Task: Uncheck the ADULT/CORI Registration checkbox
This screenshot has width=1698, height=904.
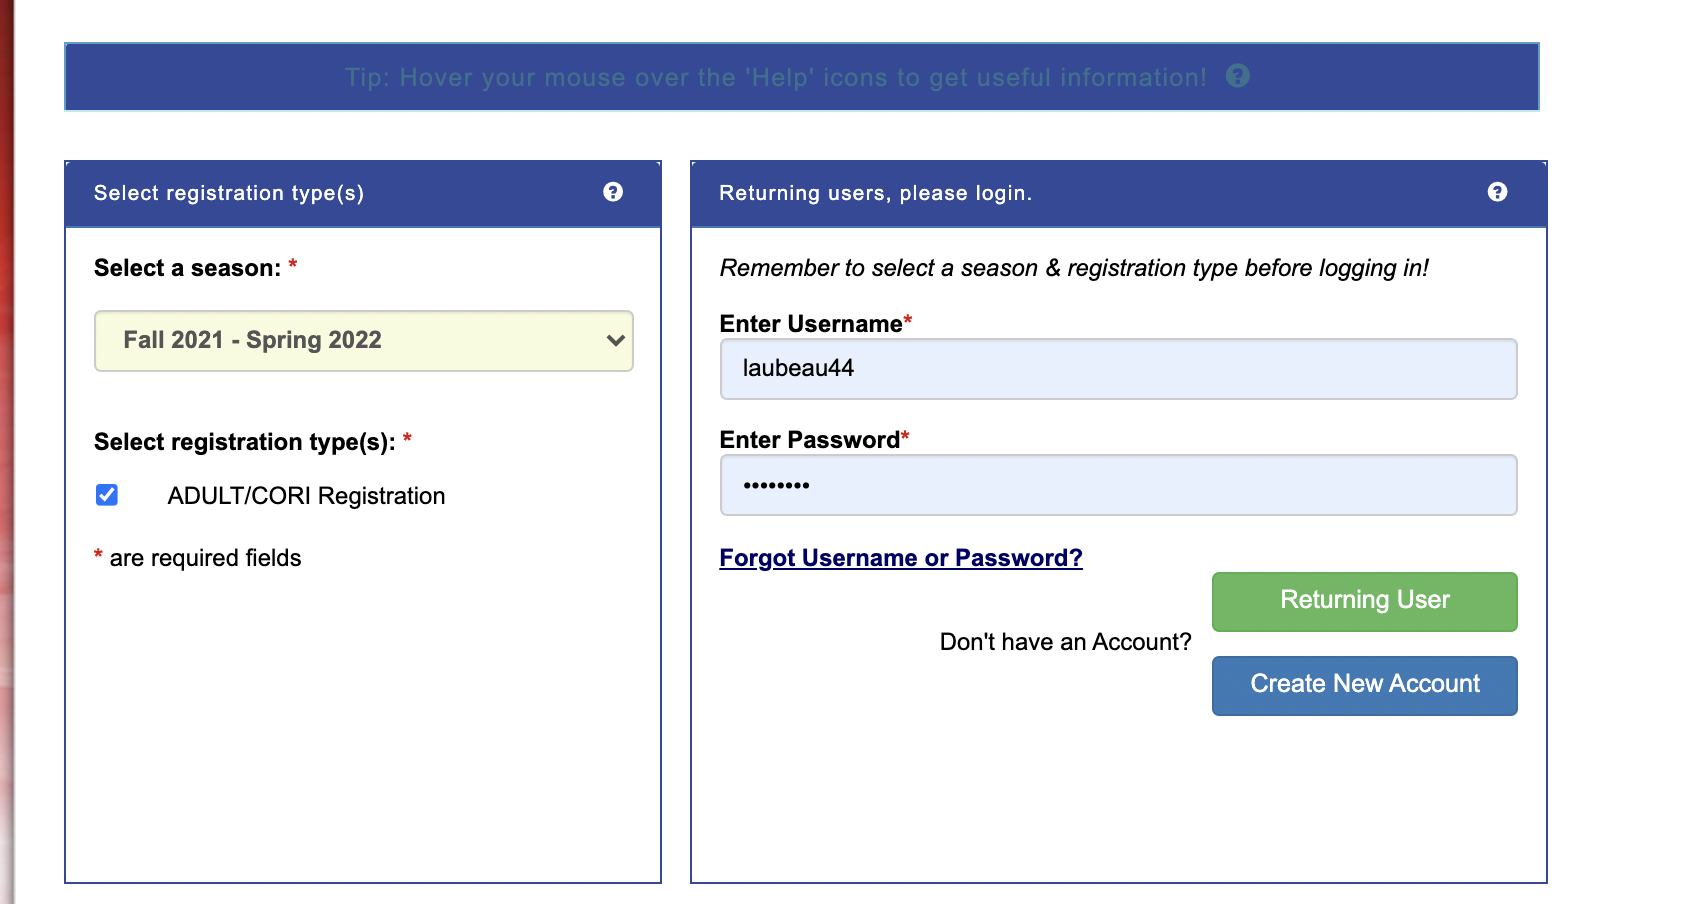Action: (107, 495)
